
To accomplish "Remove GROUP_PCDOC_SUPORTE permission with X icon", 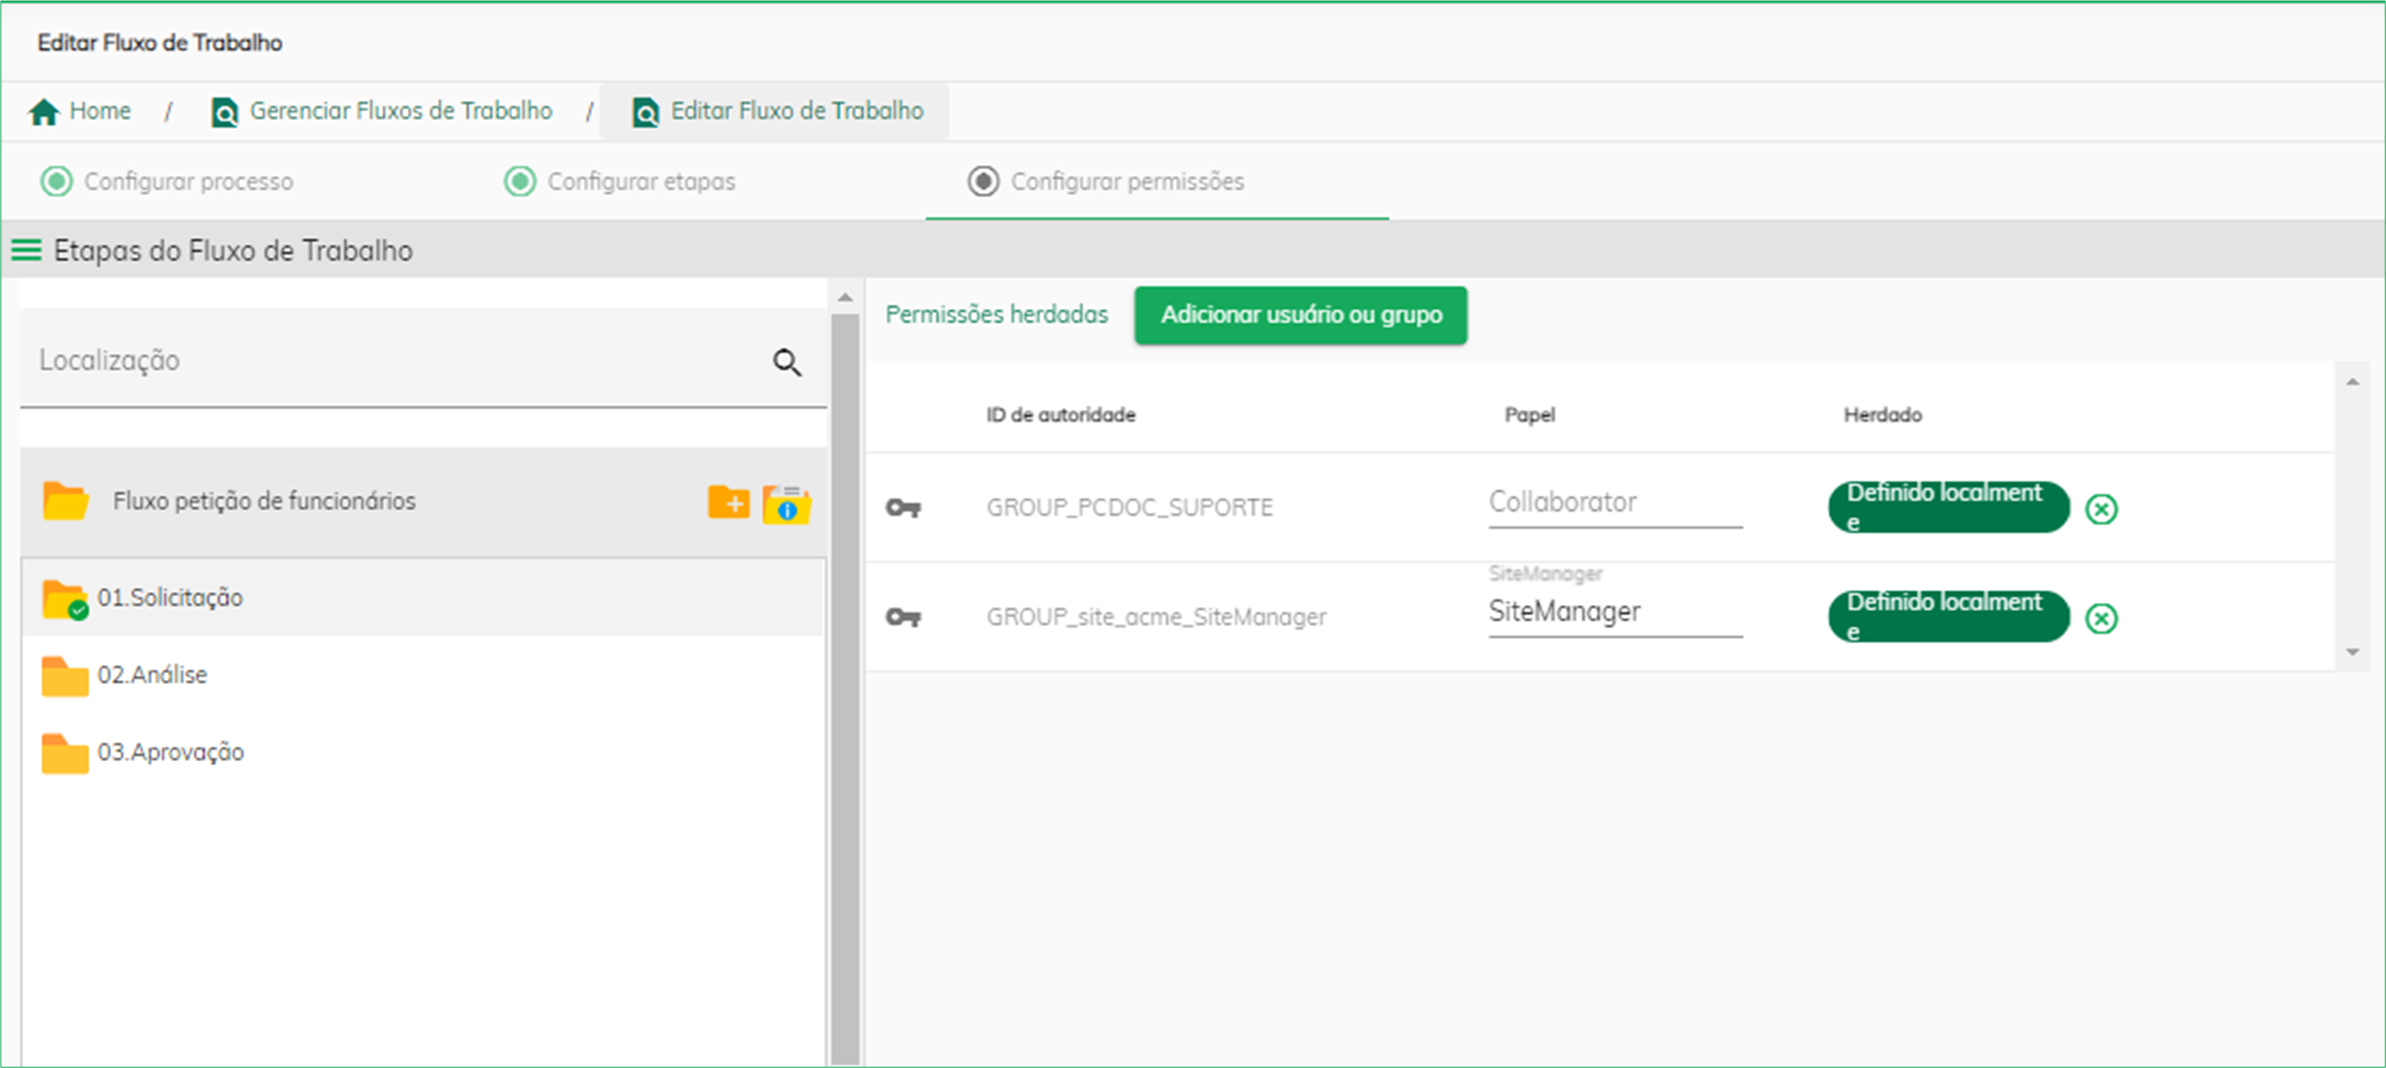I will [x=2102, y=509].
